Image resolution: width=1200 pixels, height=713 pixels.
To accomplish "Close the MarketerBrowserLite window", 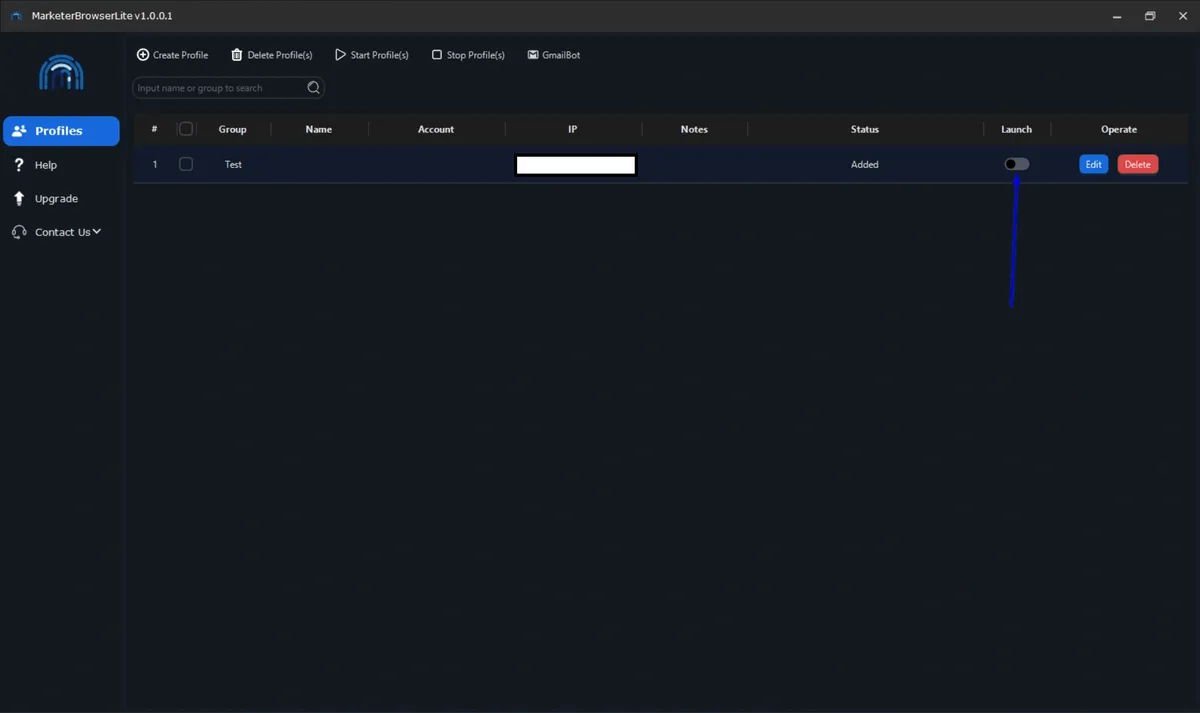I will 1183,16.
